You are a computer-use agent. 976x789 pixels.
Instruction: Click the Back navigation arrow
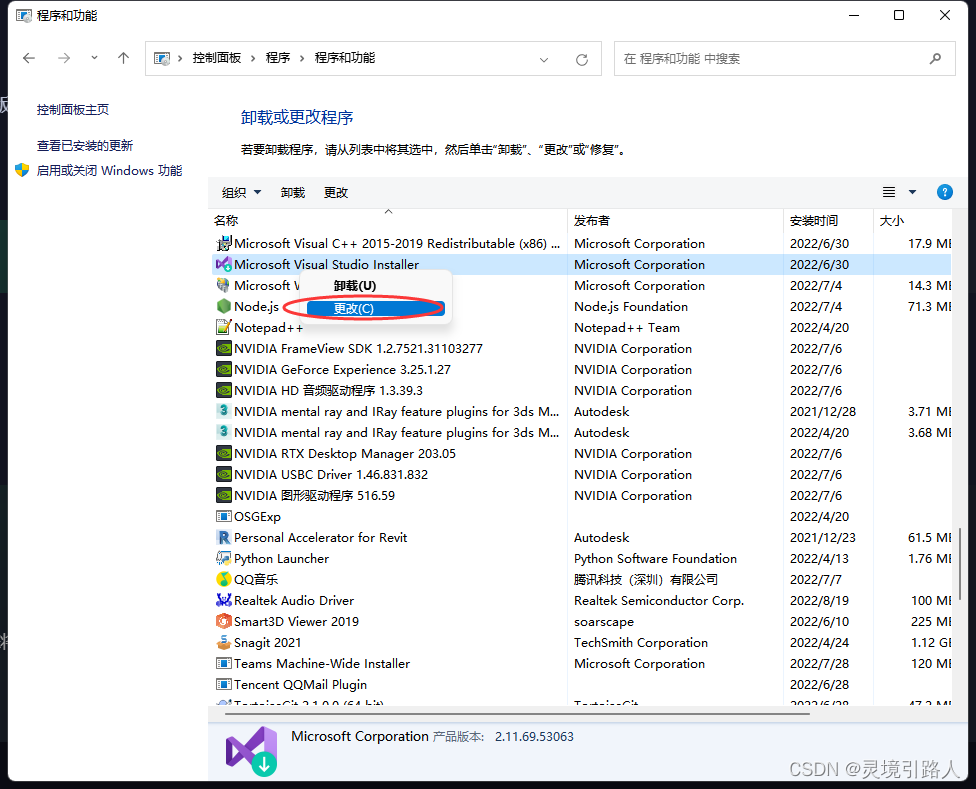29,58
